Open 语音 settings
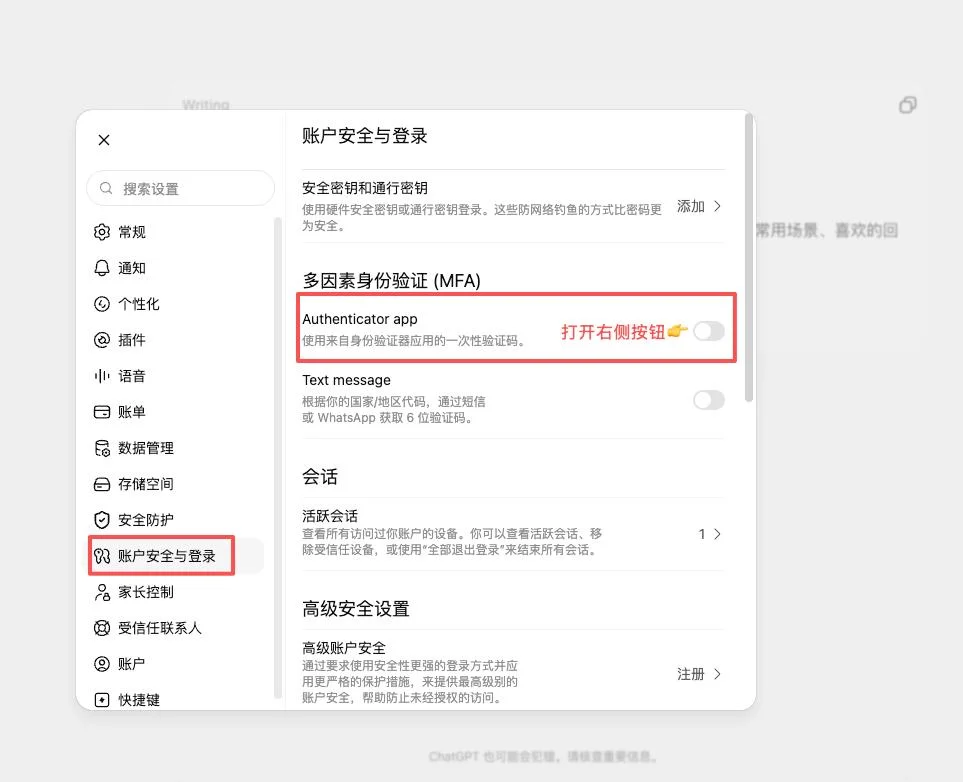This screenshot has width=963, height=782. [178, 376]
